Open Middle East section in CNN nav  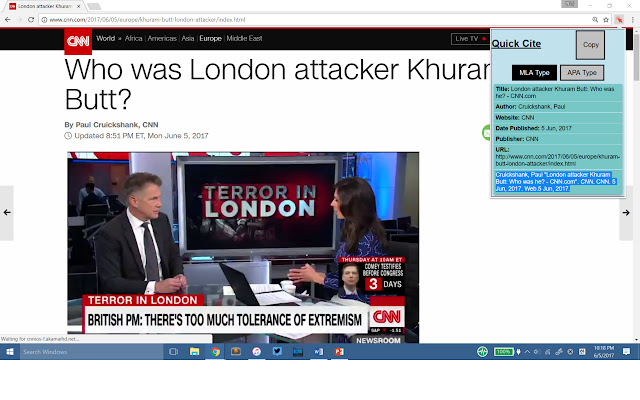tap(244, 38)
